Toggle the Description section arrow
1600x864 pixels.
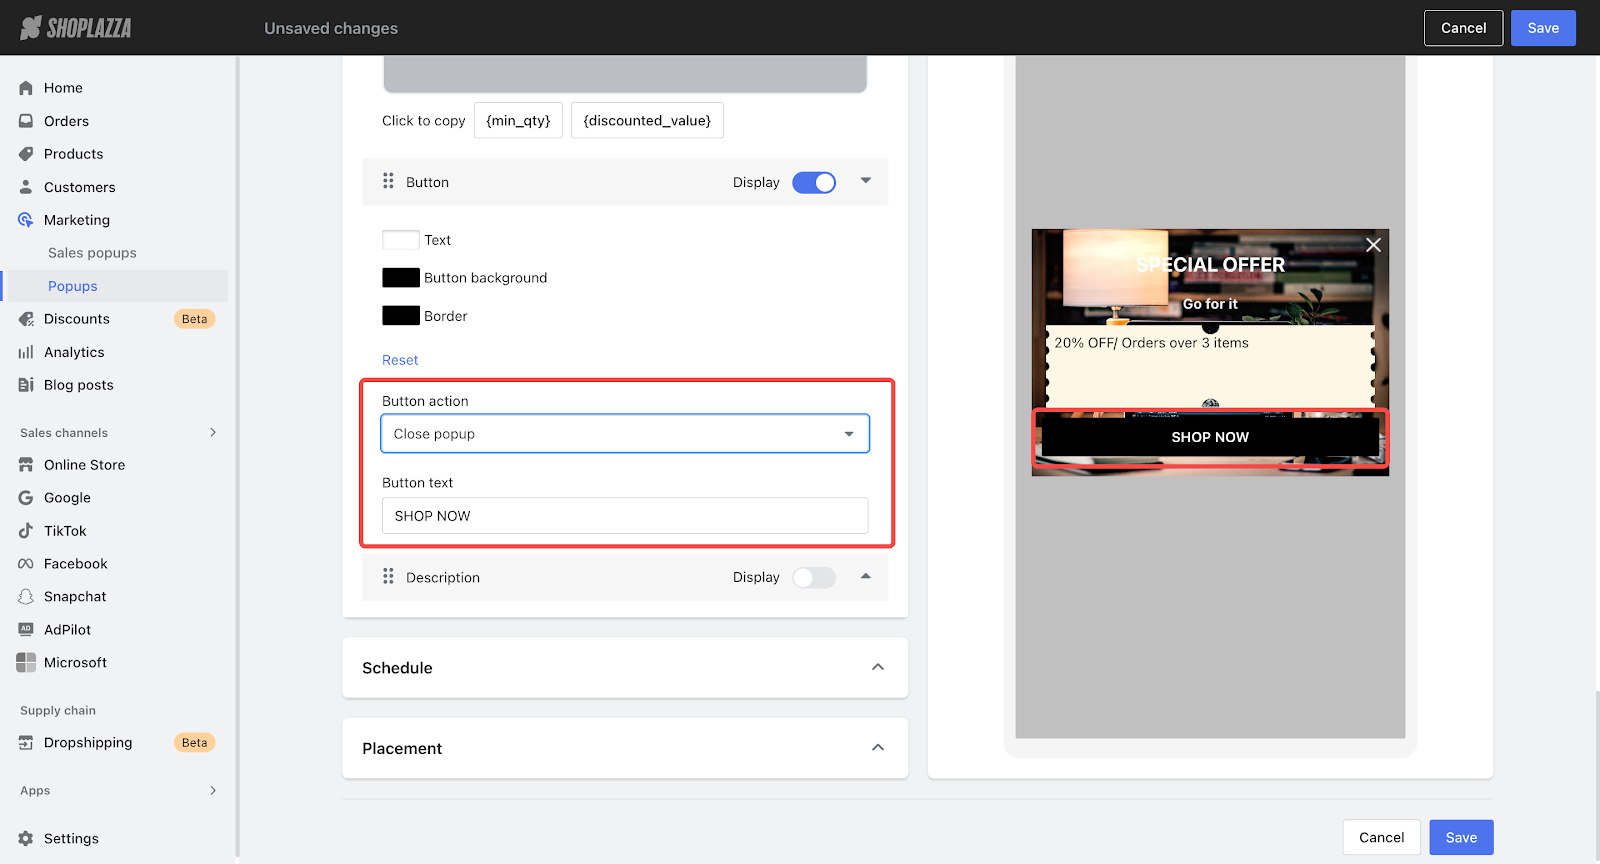pos(866,576)
